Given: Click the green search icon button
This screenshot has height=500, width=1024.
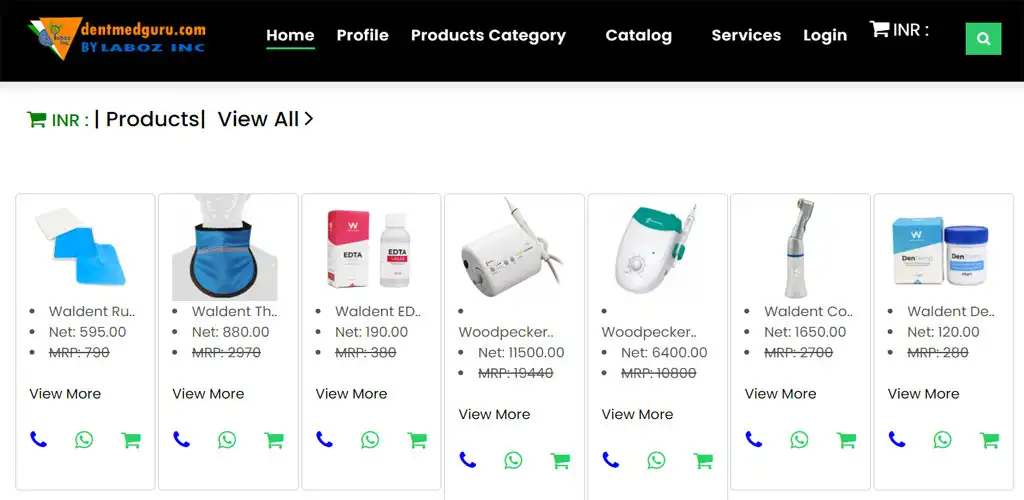Looking at the screenshot, I should (x=983, y=39).
